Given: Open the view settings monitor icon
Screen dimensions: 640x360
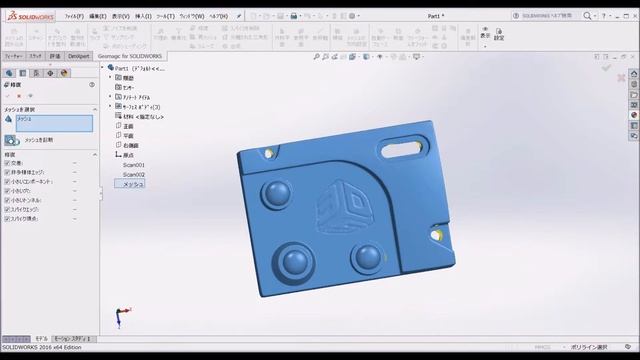Looking at the screenshot, I should (416, 57).
